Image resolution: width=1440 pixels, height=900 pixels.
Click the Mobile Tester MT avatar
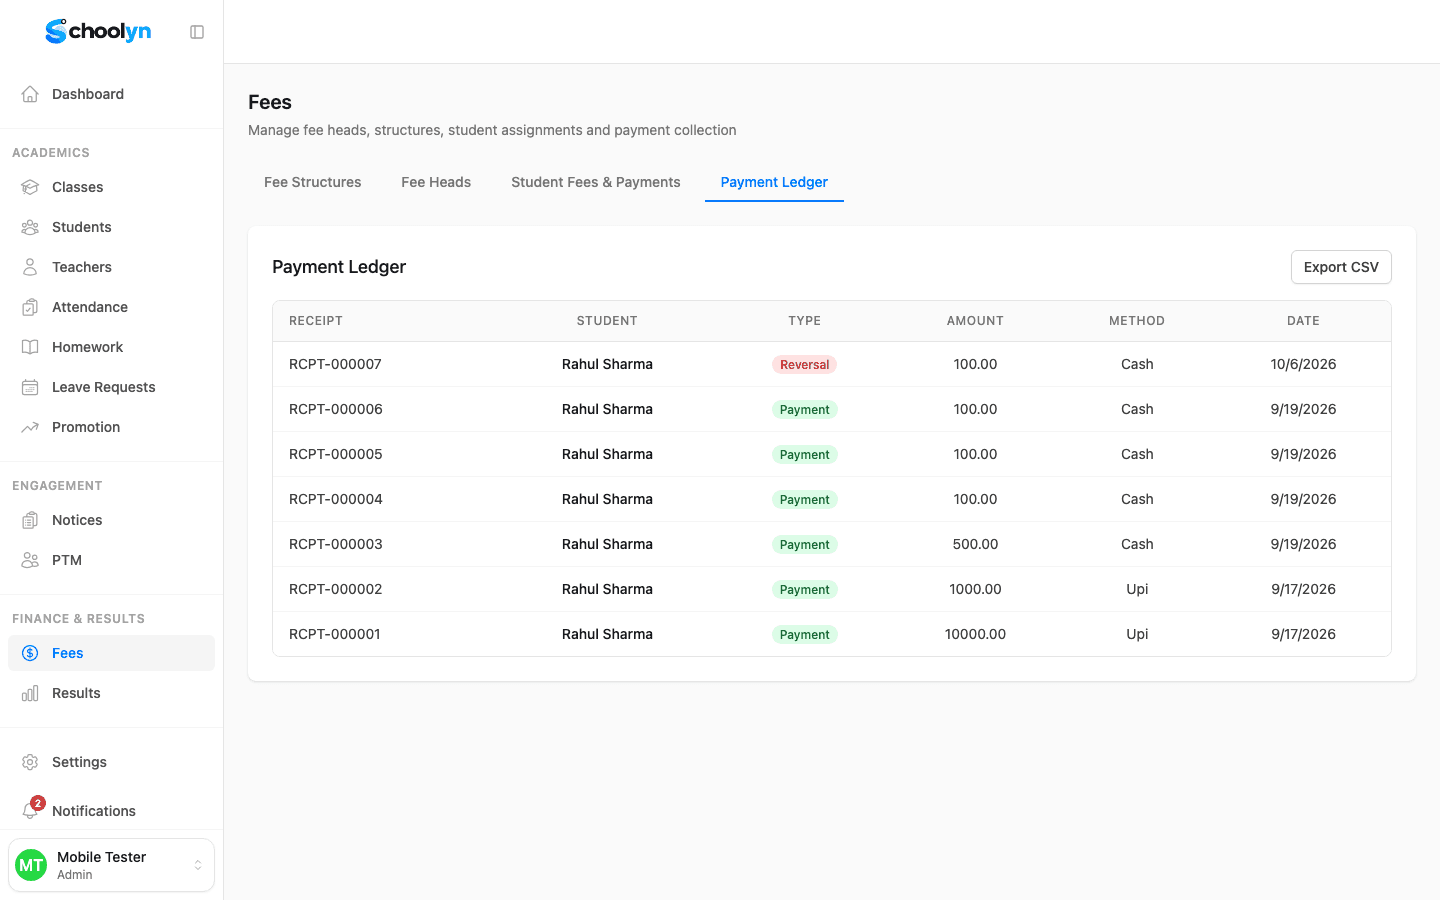31,865
